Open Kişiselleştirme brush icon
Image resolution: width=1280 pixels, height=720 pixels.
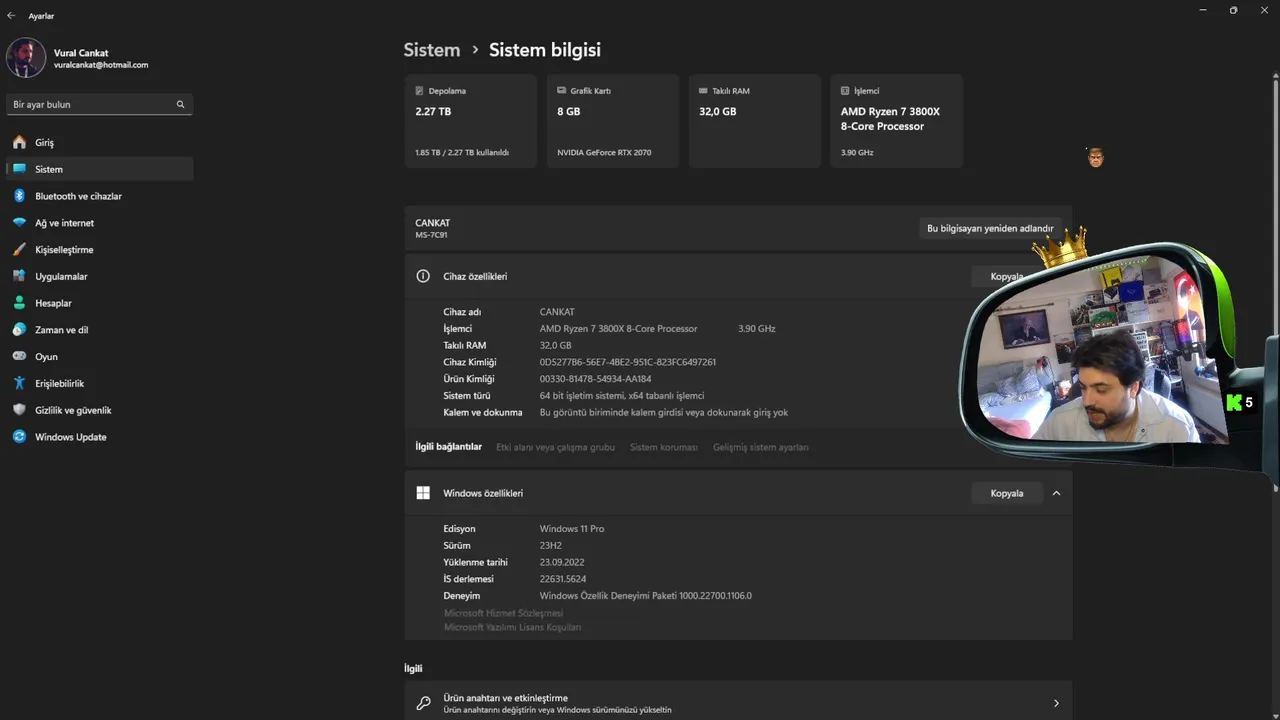[19, 250]
